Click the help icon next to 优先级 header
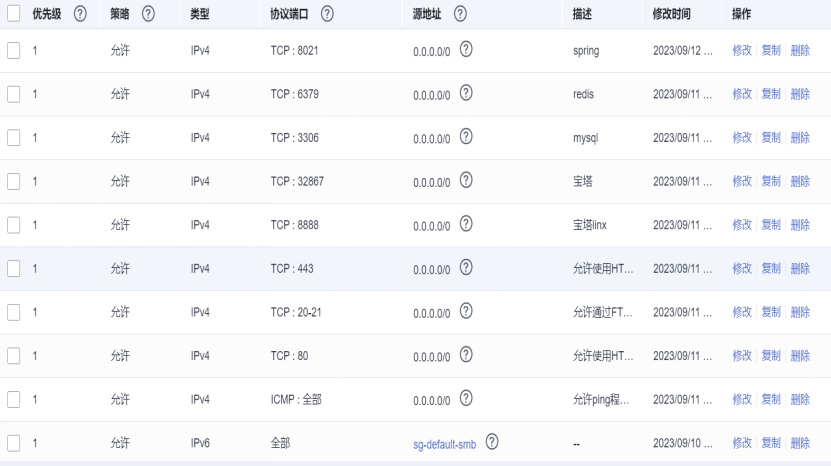The height and width of the screenshot is (466, 831). [x=80, y=14]
